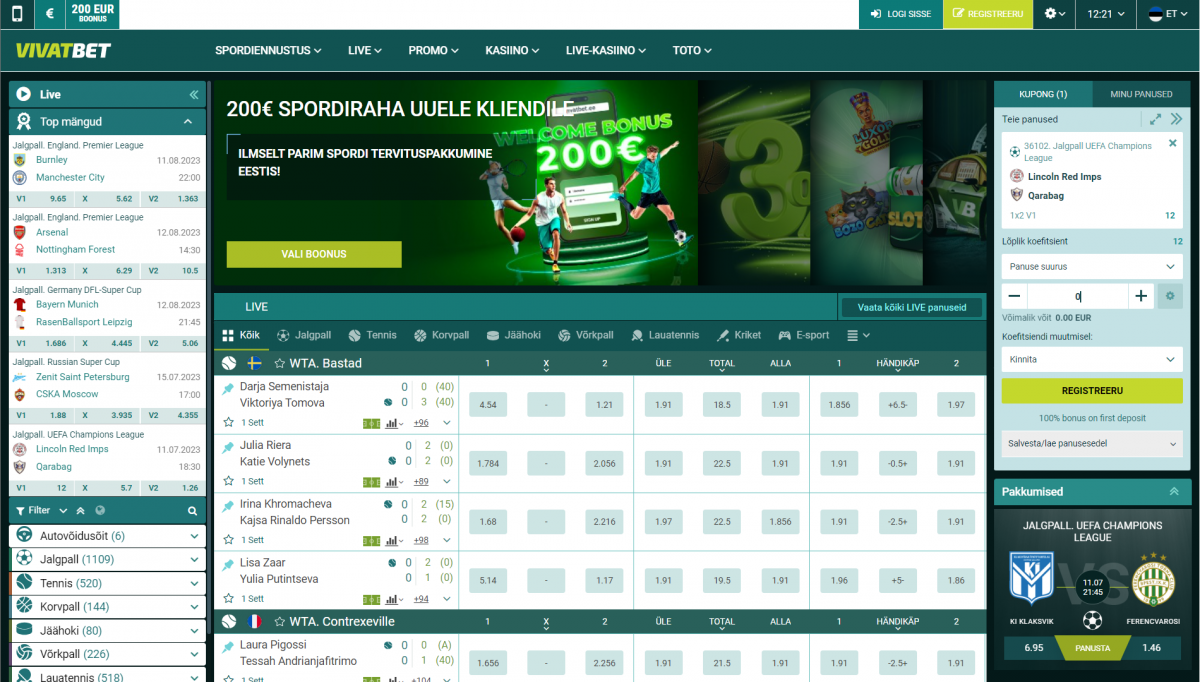Viewport: 1200px width, 682px height.
Task: Click the bet slip stake settings gear
Action: (1170, 296)
